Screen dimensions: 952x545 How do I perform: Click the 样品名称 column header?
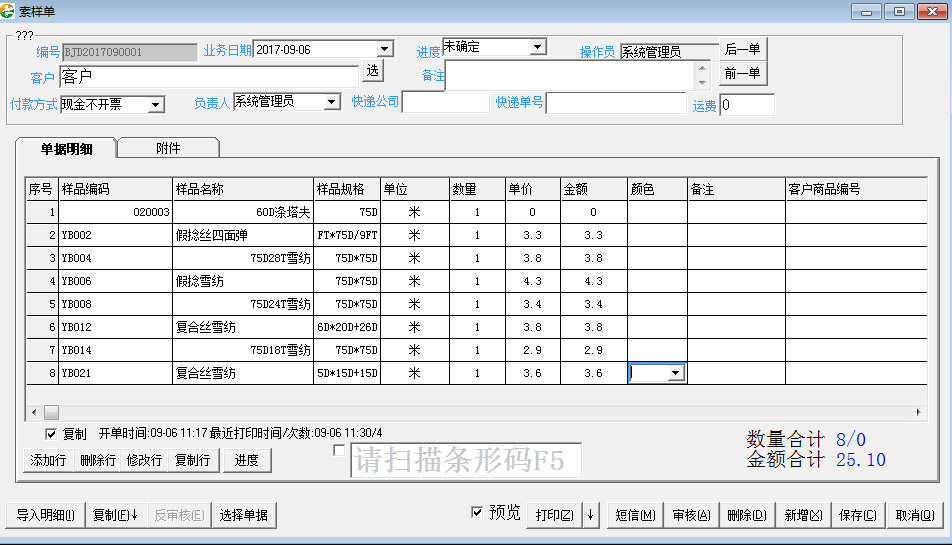coord(243,189)
